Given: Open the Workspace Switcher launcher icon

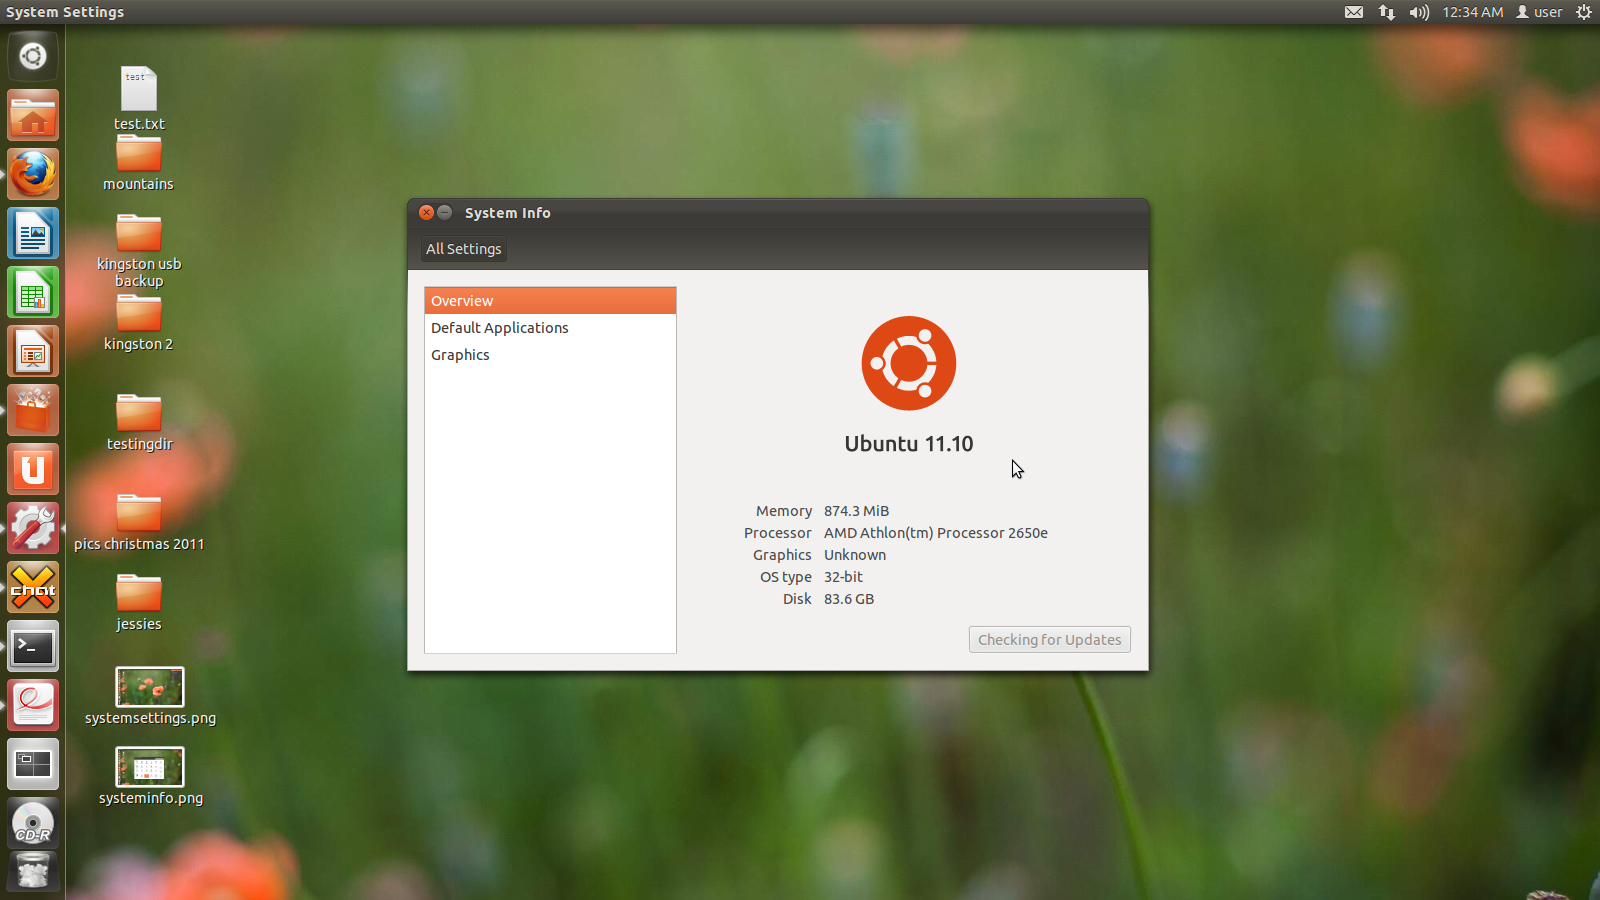Looking at the screenshot, I should (33, 765).
